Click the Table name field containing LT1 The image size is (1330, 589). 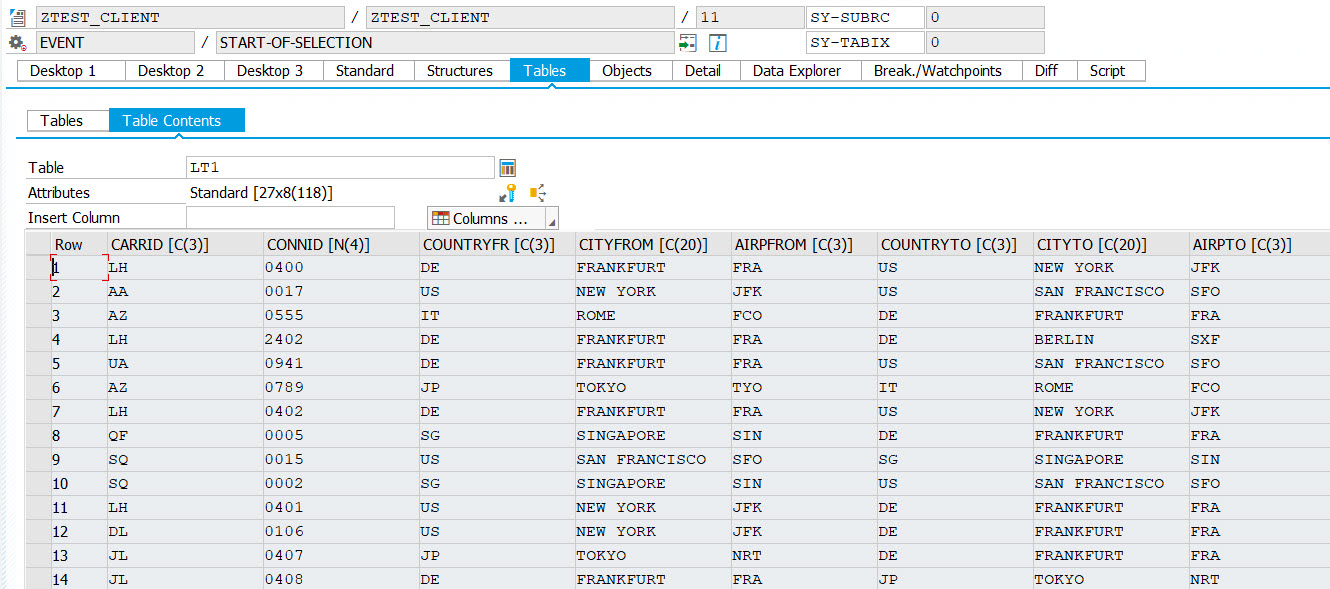(x=340, y=168)
